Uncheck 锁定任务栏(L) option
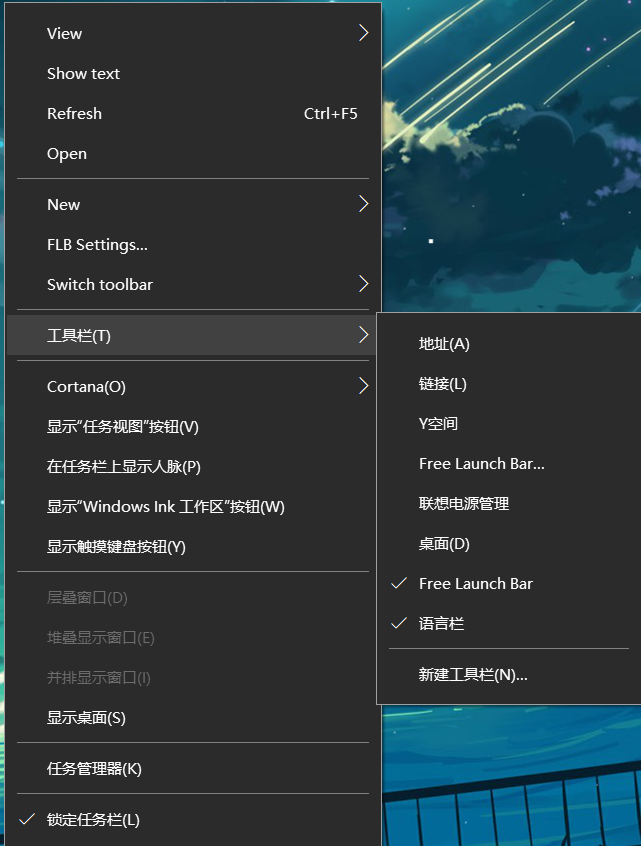 click(93, 820)
